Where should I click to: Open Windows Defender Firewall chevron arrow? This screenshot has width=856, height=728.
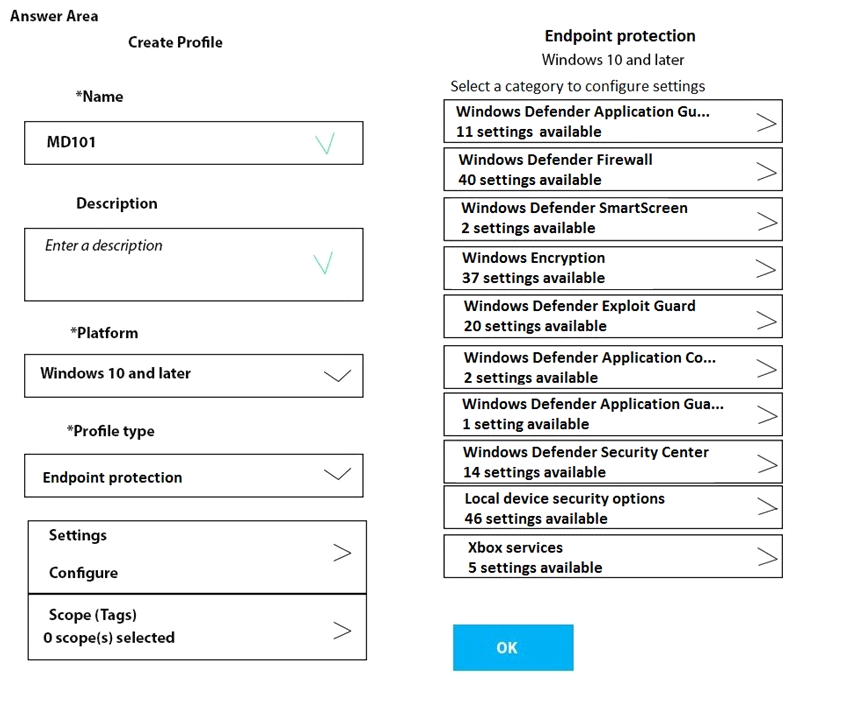tap(766, 172)
